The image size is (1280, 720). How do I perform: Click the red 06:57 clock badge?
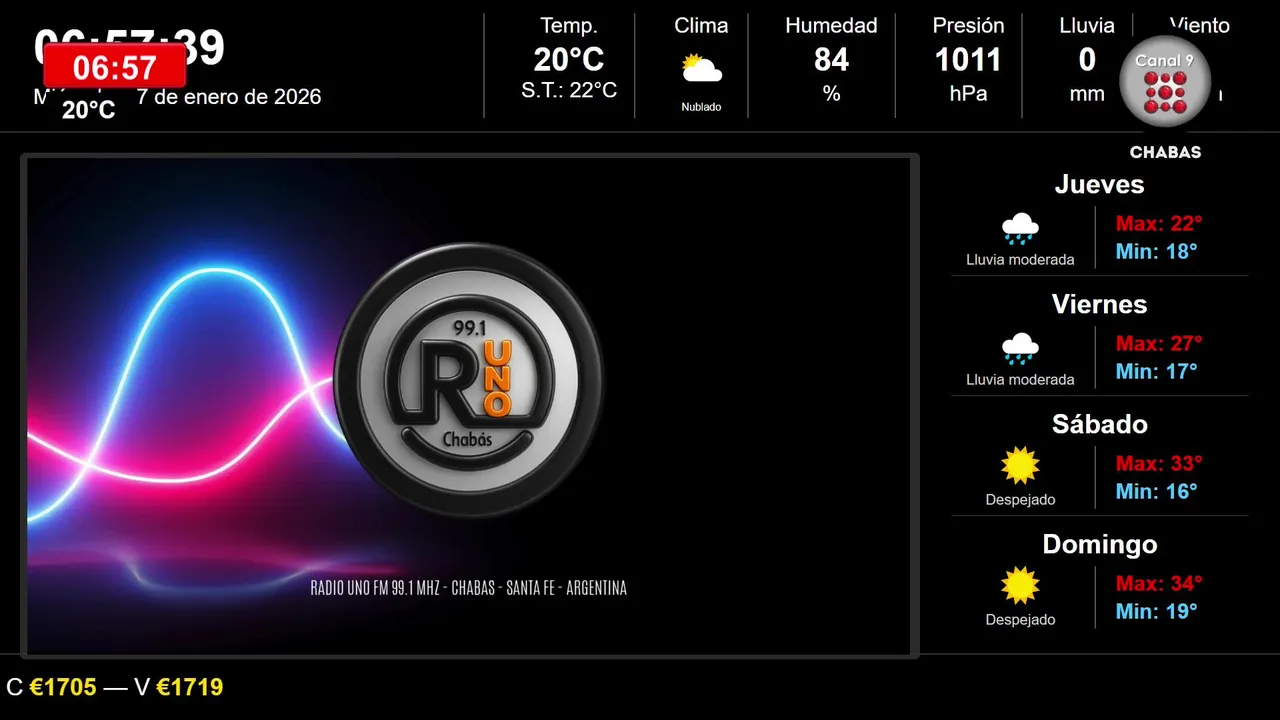(x=115, y=68)
